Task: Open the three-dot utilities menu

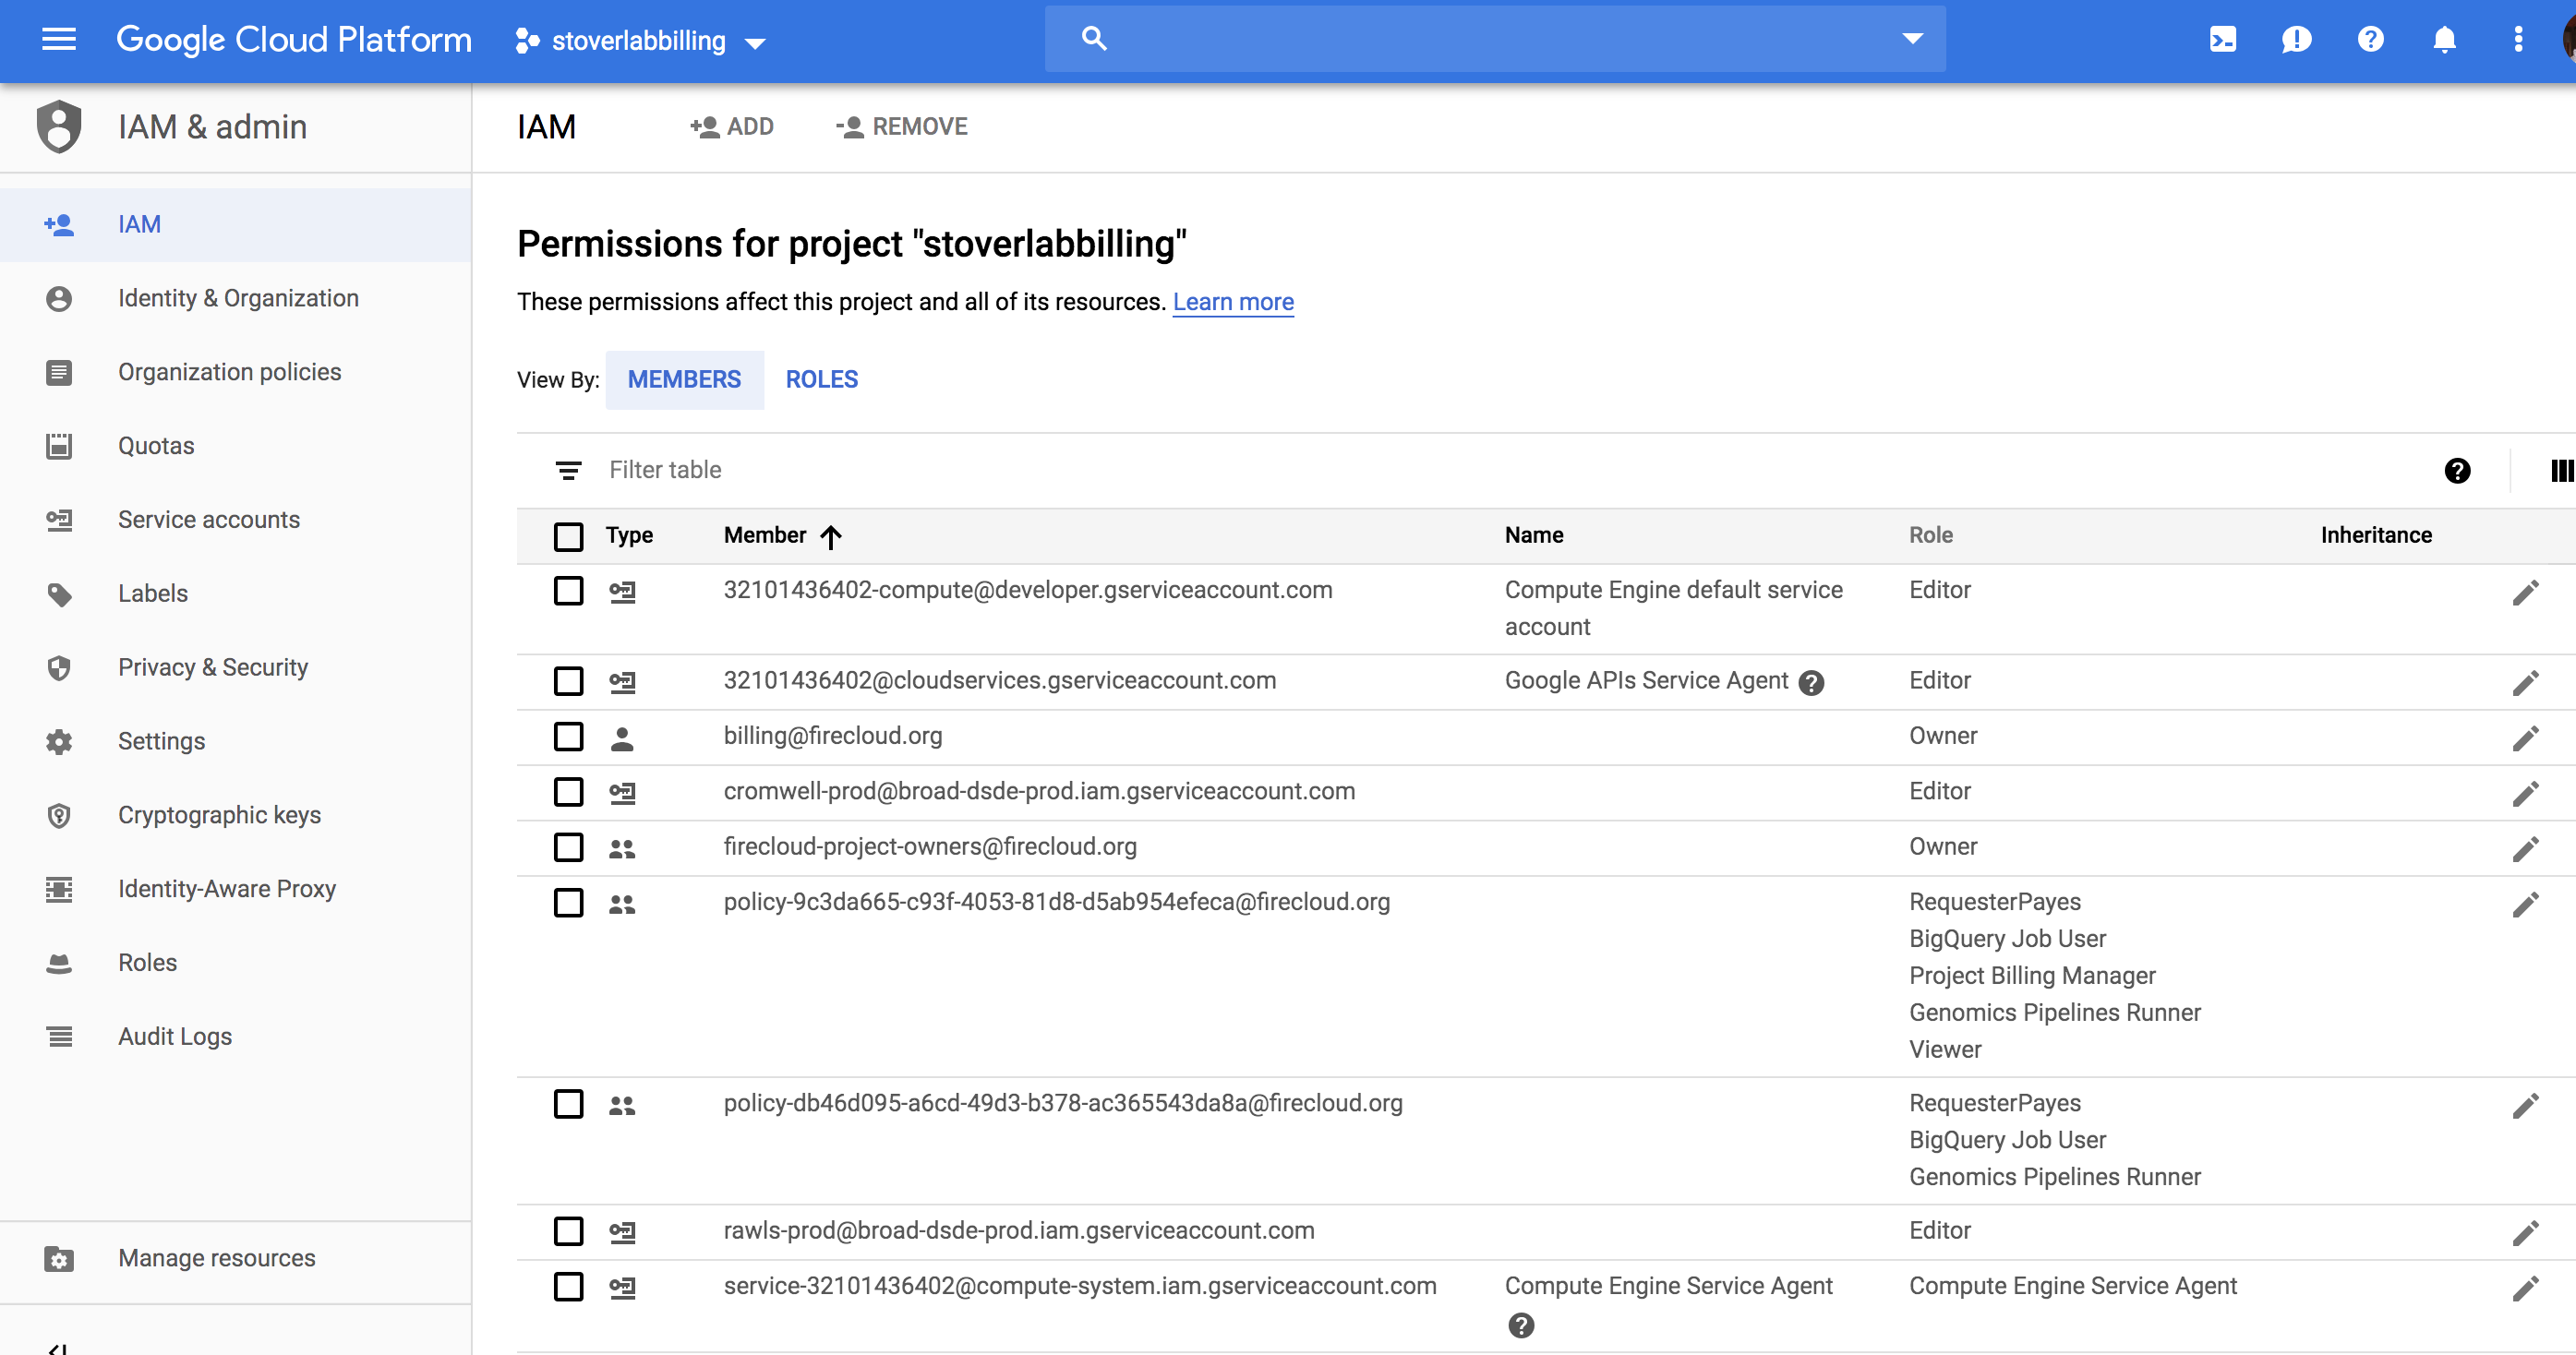Action: [2518, 40]
